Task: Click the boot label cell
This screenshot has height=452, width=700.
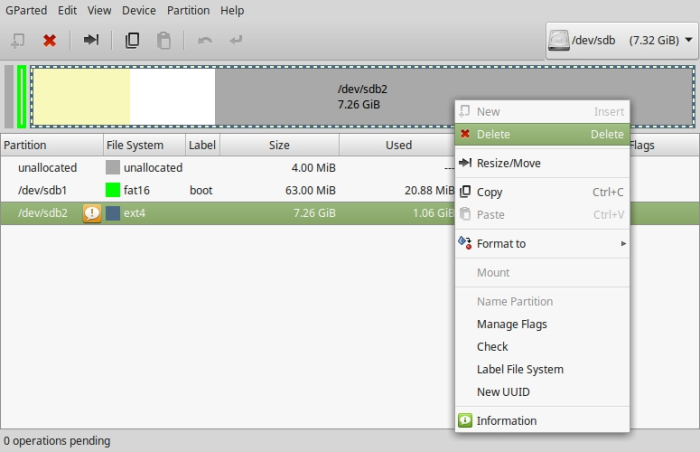Action: [x=201, y=190]
